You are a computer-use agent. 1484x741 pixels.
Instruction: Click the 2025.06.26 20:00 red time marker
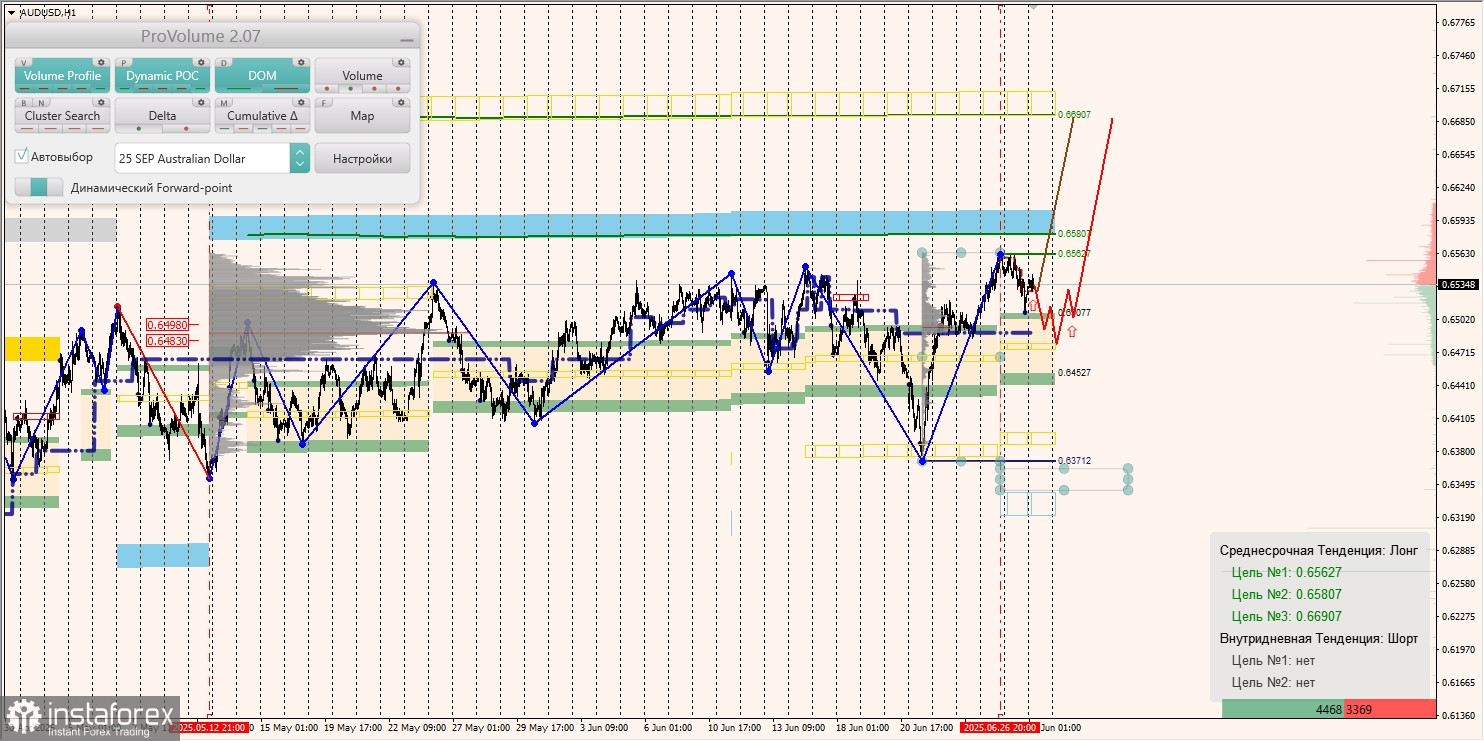point(999,728)
